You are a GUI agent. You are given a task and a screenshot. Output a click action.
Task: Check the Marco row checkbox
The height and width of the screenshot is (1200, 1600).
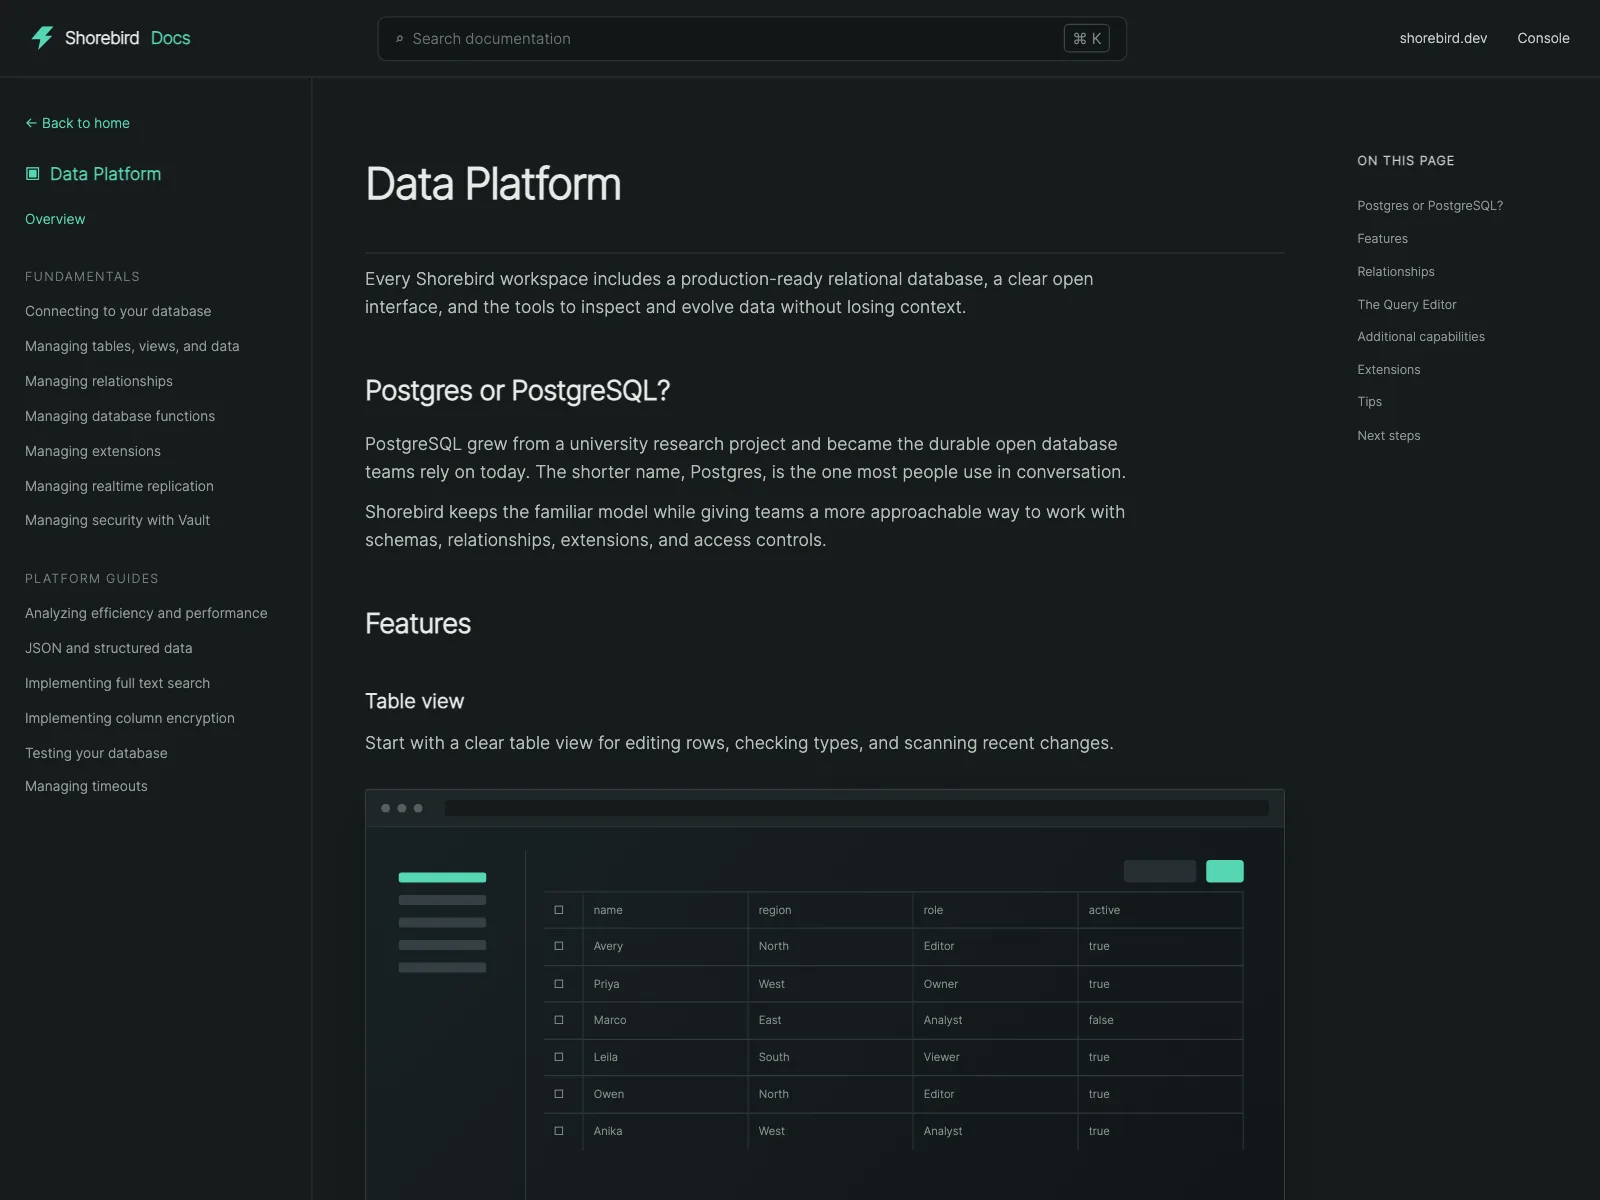[x=559, y=1020]
